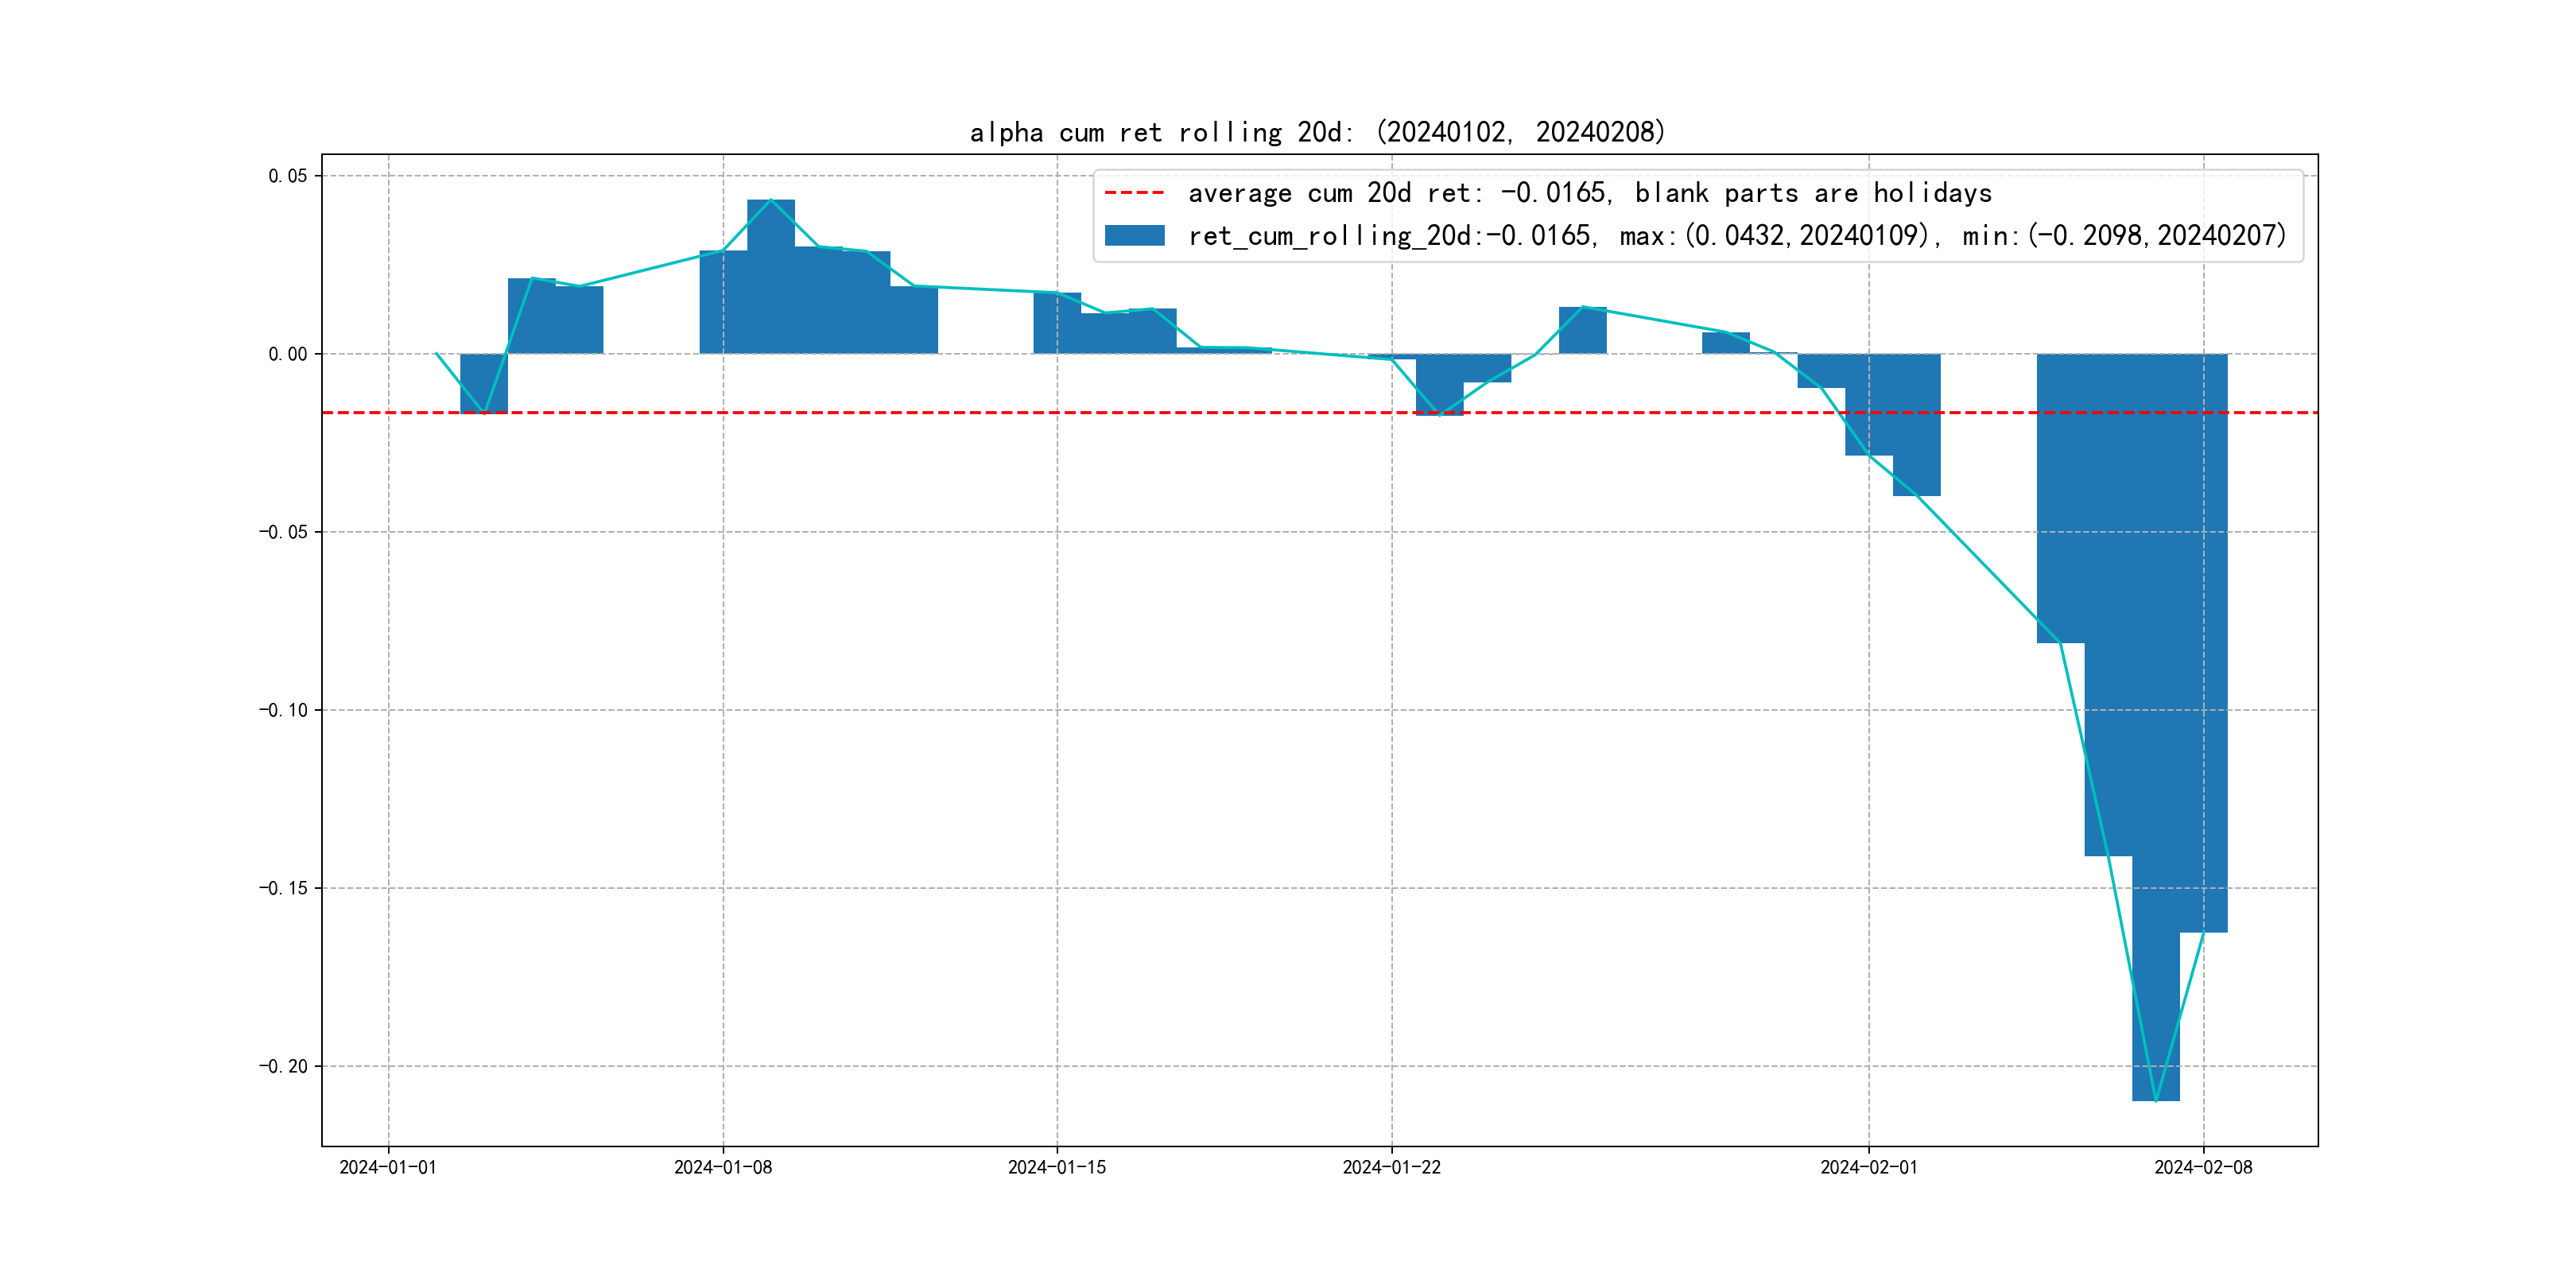Click the deepest negative bar at 20240207
This screenshot has width=2576, height=1288.
[x=2155, y=726]
